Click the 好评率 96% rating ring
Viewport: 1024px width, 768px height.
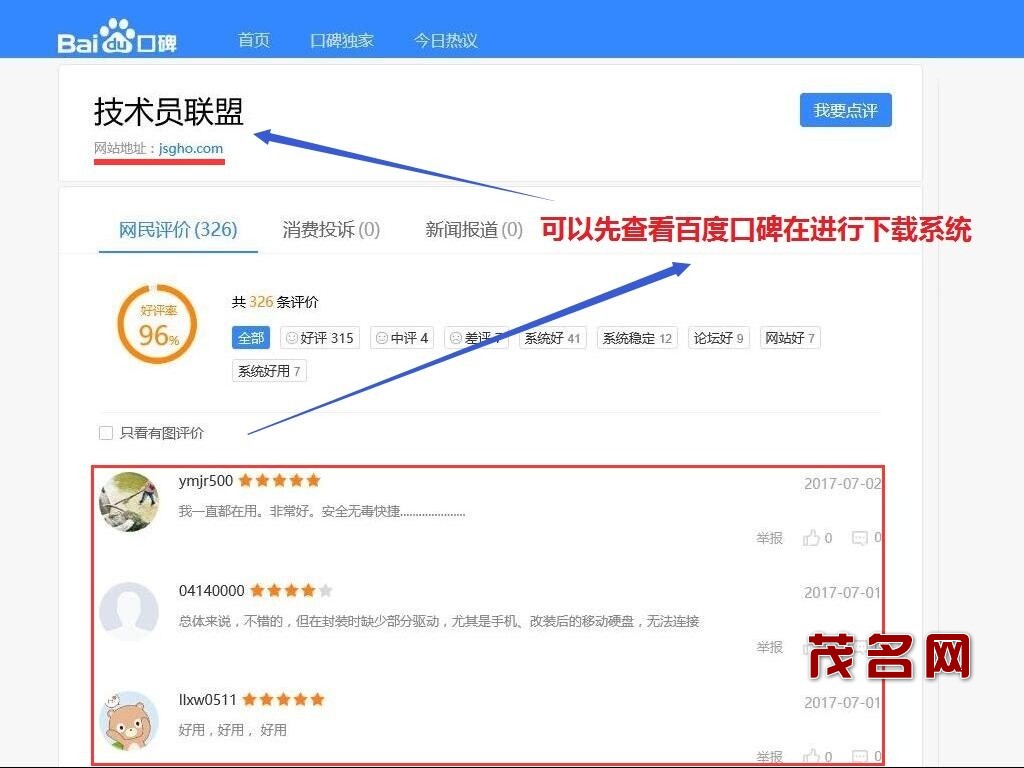[157, 324]
